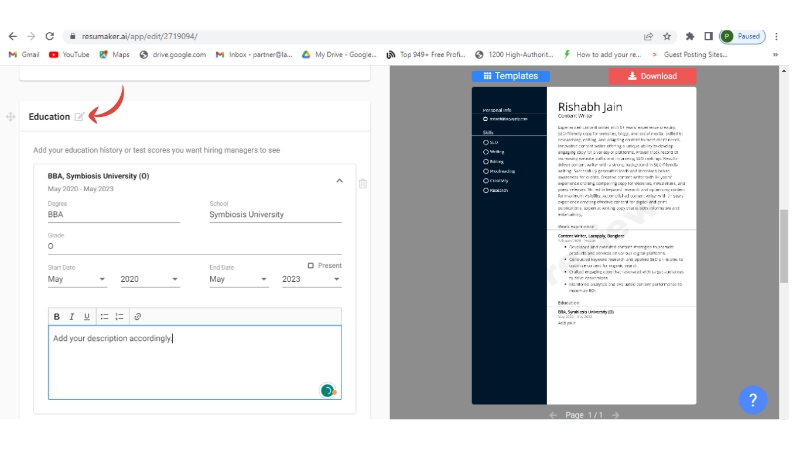
Task: Insert a numbered list in description
Action: click(120, 316)
